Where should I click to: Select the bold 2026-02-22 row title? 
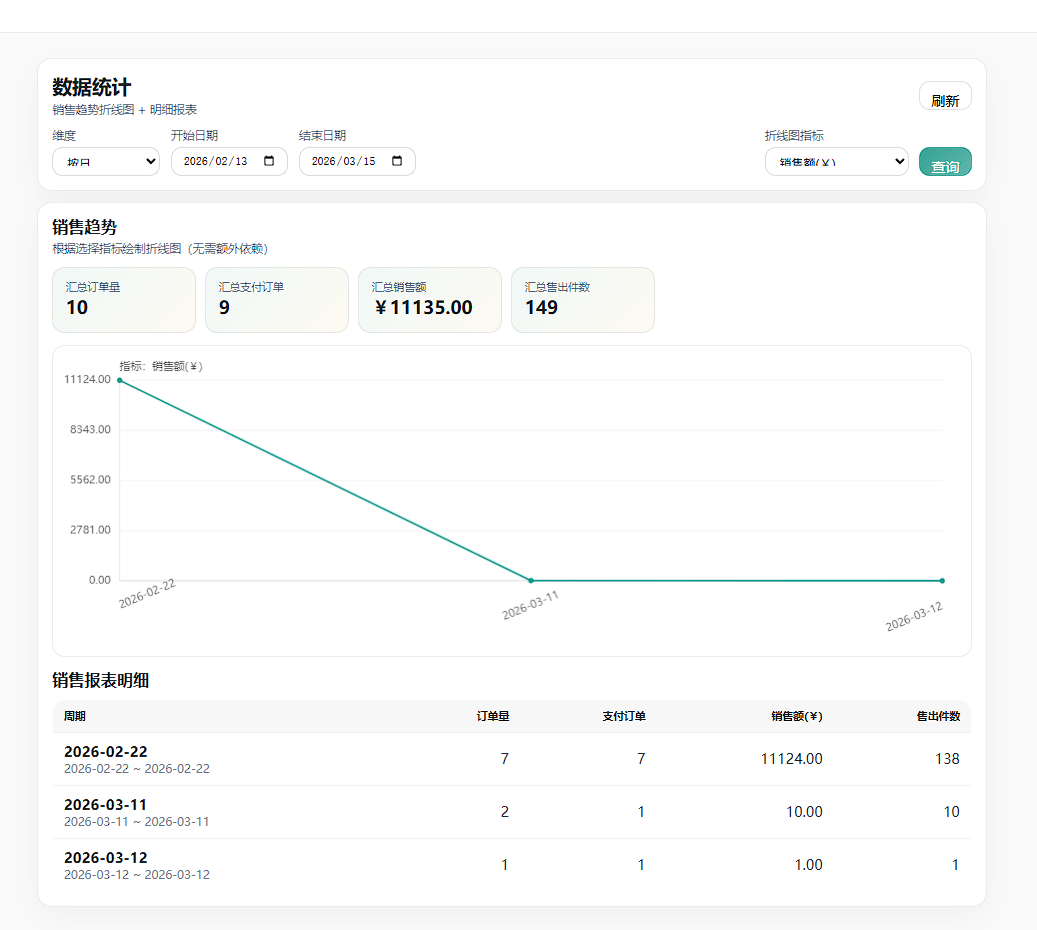tap(106, 752)
